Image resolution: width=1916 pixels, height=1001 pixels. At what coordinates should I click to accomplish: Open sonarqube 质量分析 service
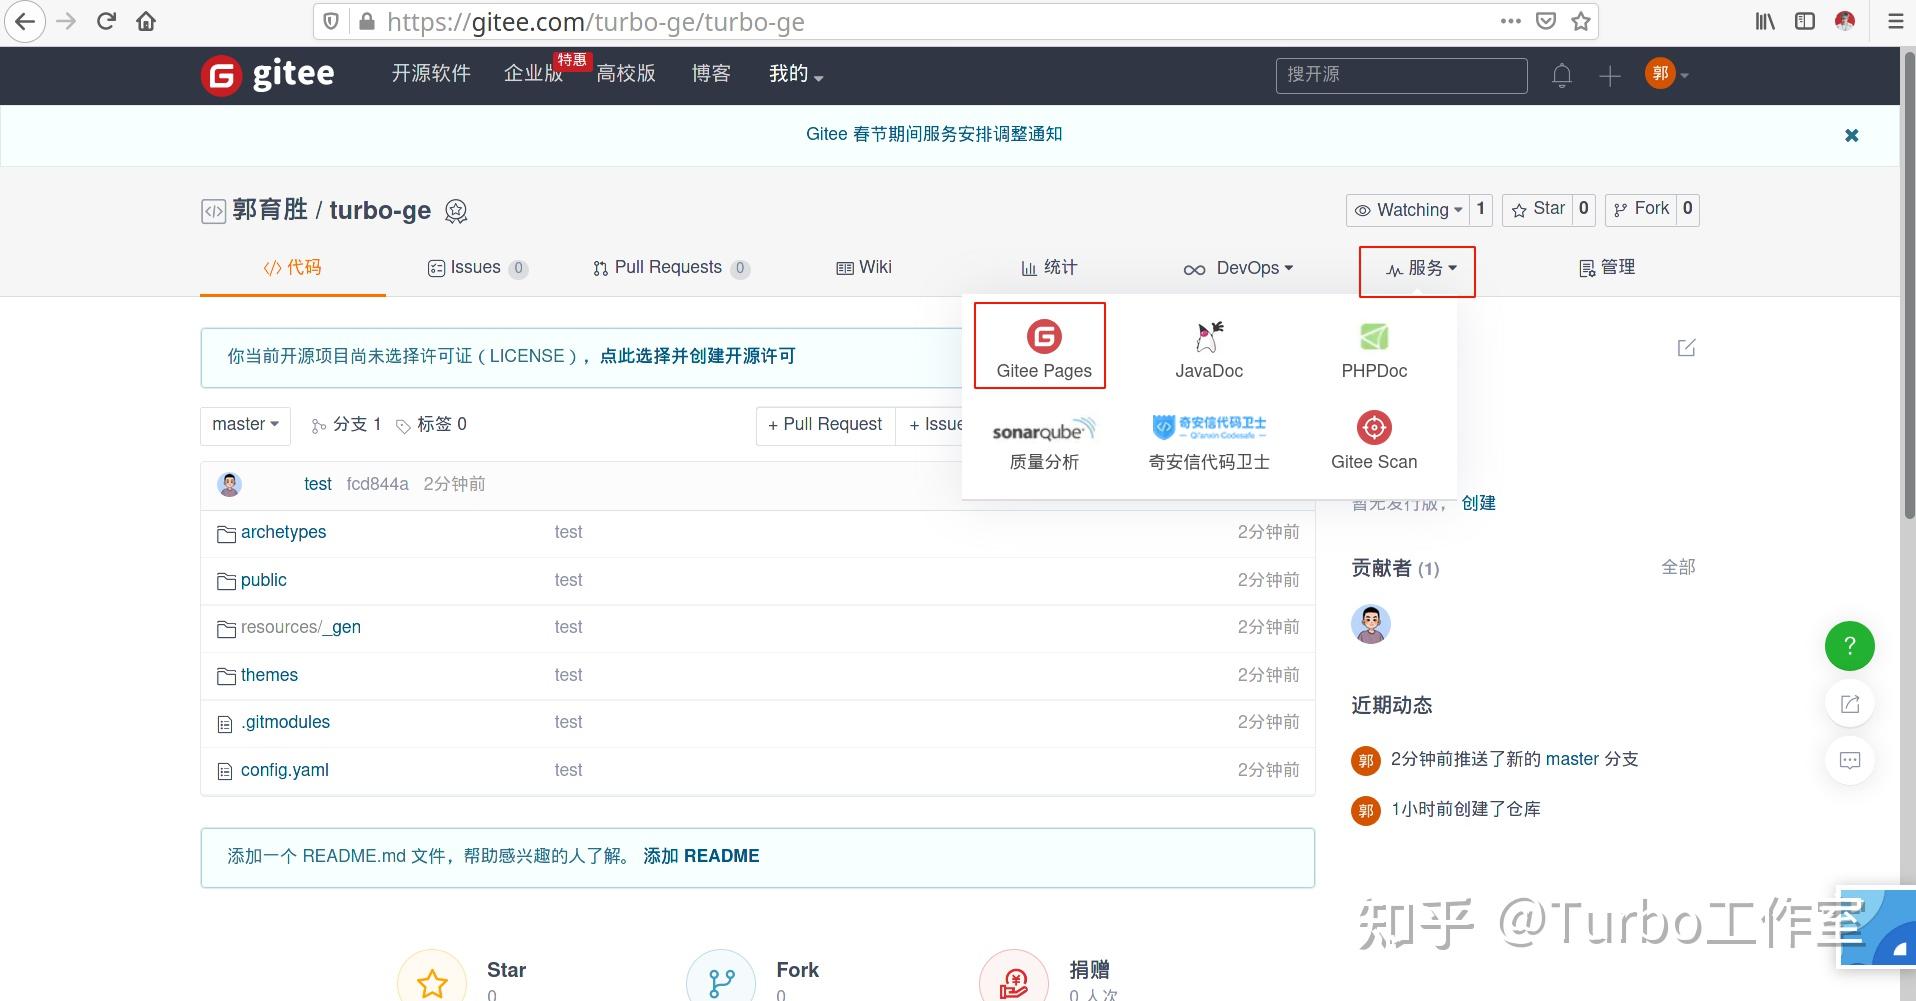point(1044,444)
